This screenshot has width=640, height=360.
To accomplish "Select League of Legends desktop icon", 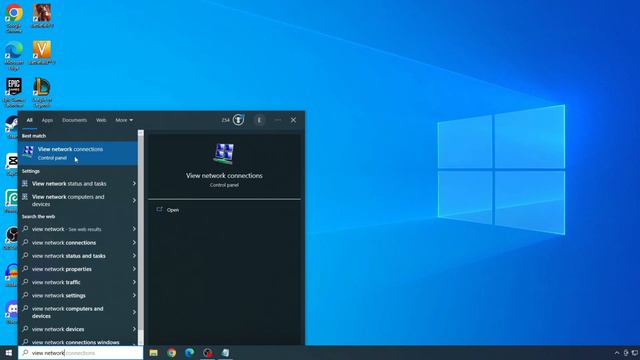I will click(x=42, y=92).
